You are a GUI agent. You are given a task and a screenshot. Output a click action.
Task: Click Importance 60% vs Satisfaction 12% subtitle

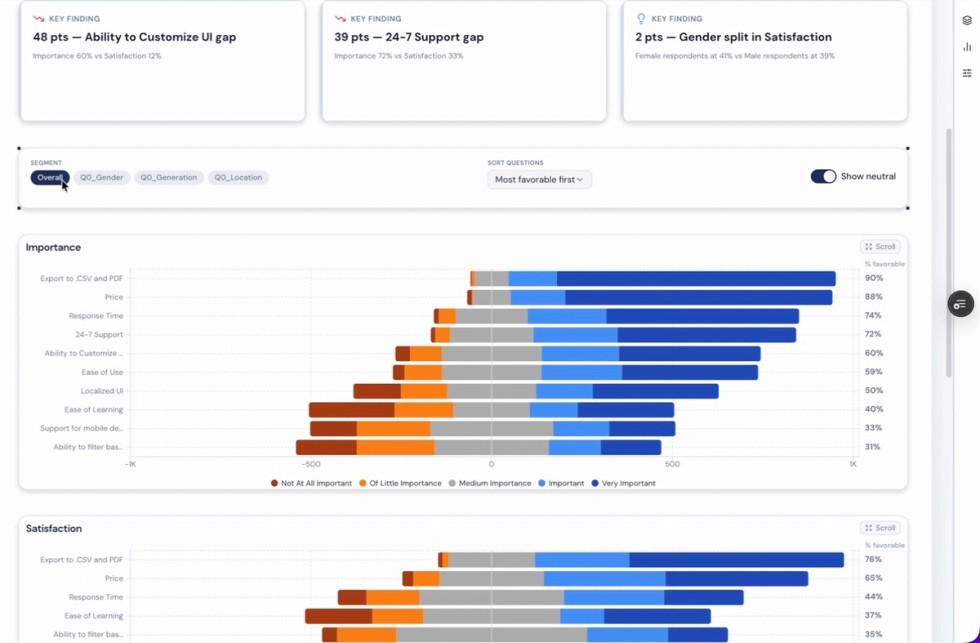(x=97, y=56)
